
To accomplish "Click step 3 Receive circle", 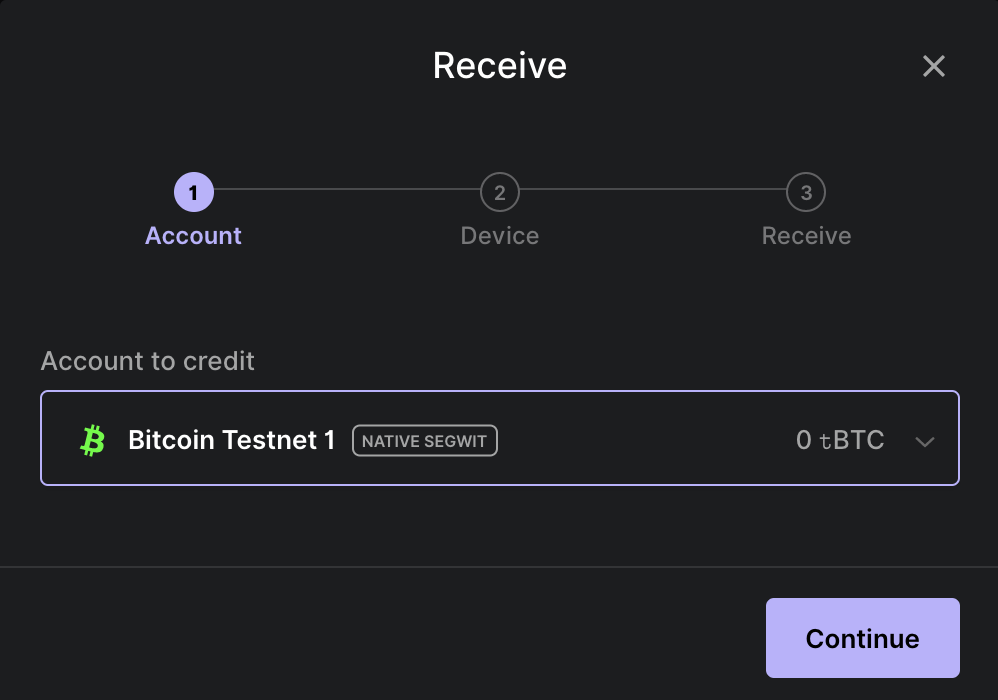I will coord(806,192).
